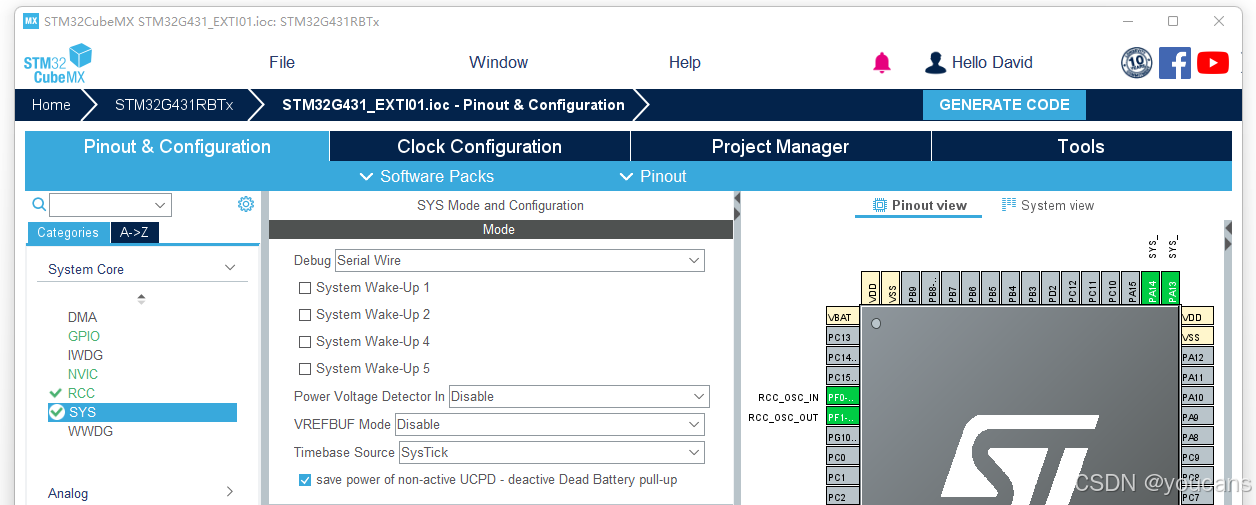Select IWDG in System Core

click(x=85, y=355)
